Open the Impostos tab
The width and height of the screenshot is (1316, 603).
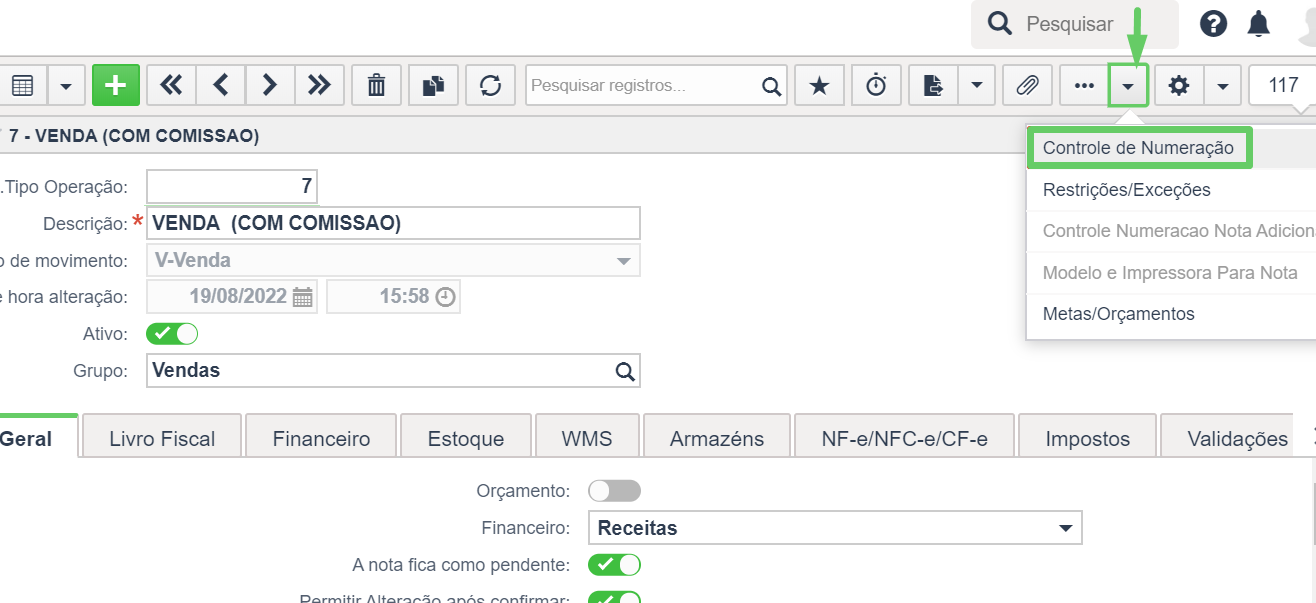(x=1088, y=438)
